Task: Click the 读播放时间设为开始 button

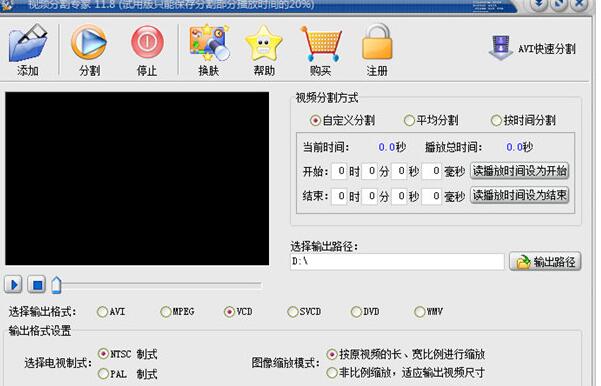Action: pyautogui.click(x=519, y=171)
